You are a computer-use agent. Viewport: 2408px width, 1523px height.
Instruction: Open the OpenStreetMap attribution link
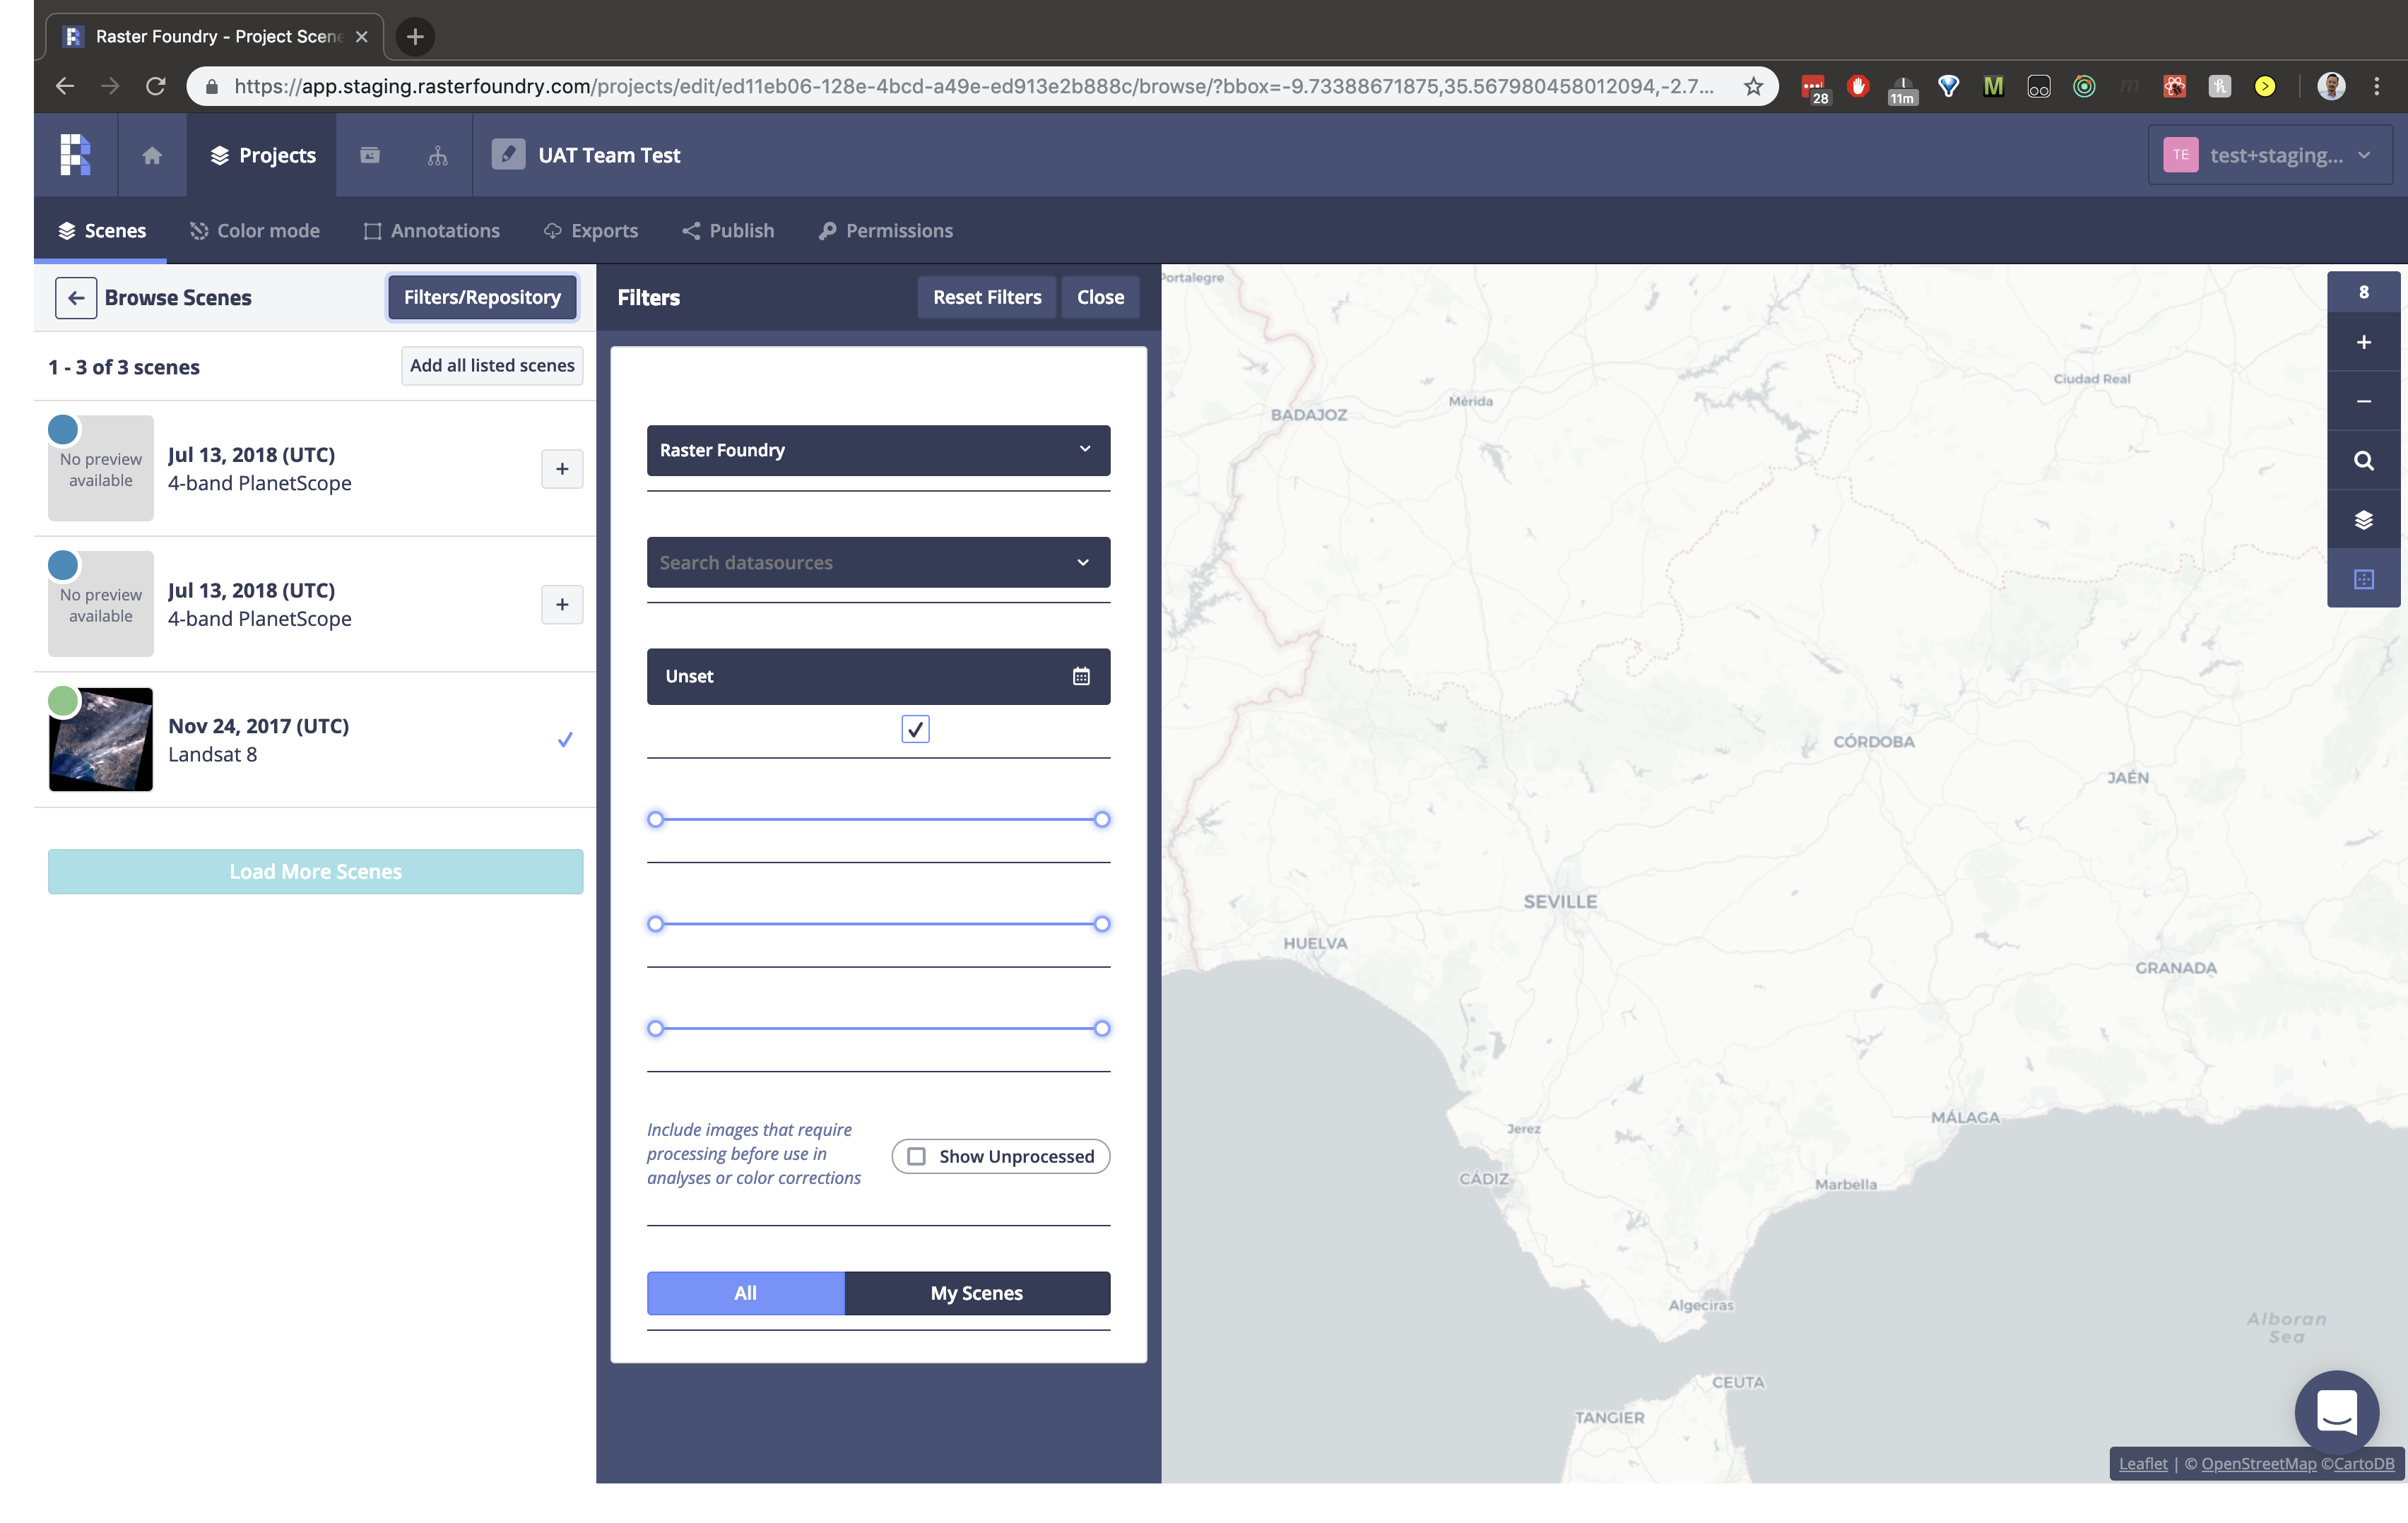[2258, 1463]
